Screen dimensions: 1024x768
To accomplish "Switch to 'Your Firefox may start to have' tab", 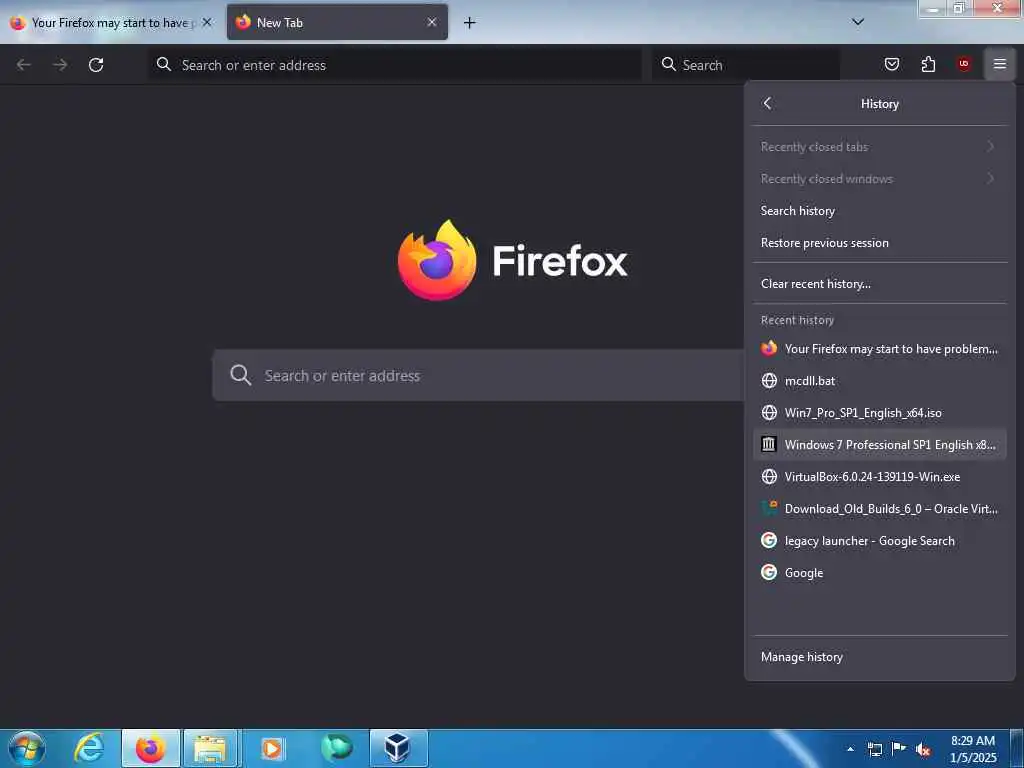I will 111,23.
